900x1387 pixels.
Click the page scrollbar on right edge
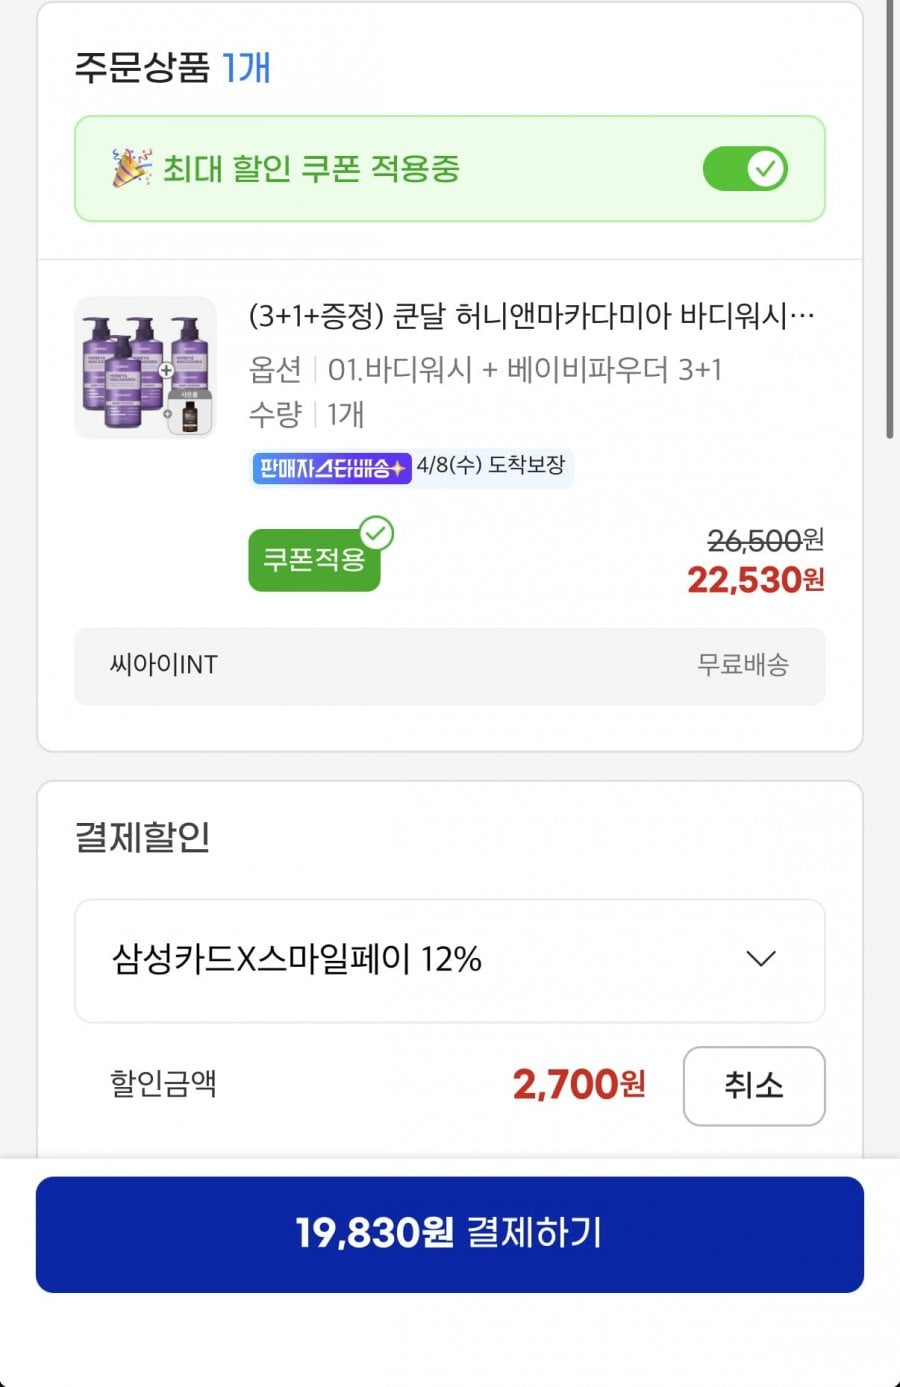point(889,220)
